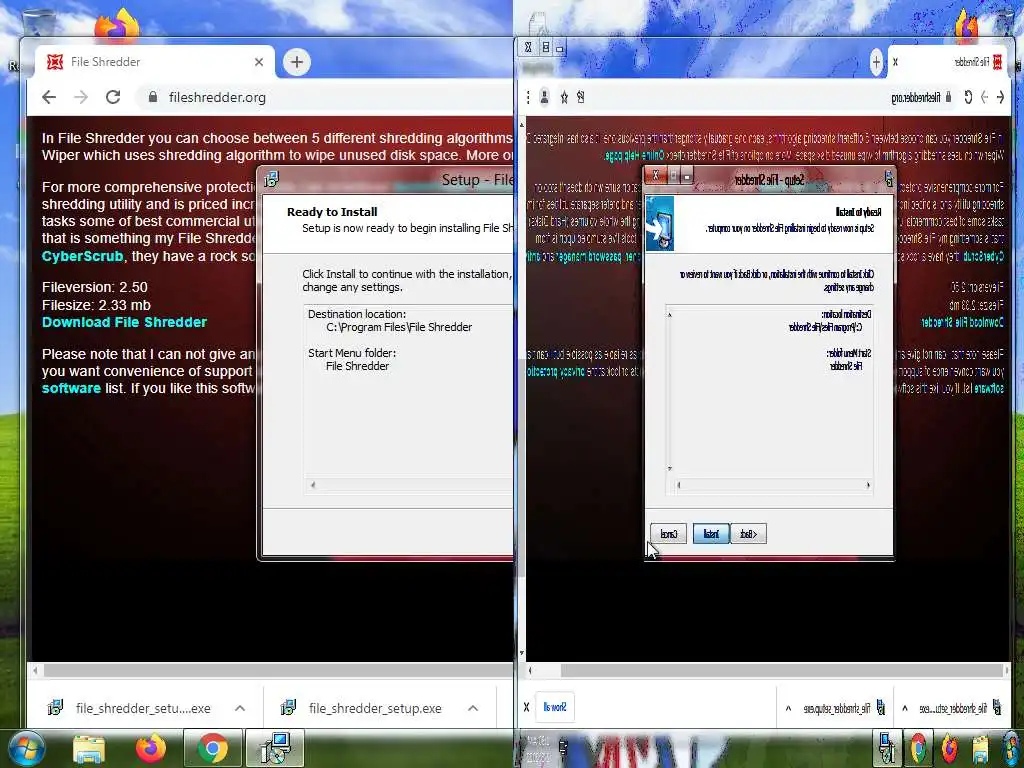Click the mirrored Download File Shredder link
This screenshot has width=1024, height=768.
coord(962,322)
